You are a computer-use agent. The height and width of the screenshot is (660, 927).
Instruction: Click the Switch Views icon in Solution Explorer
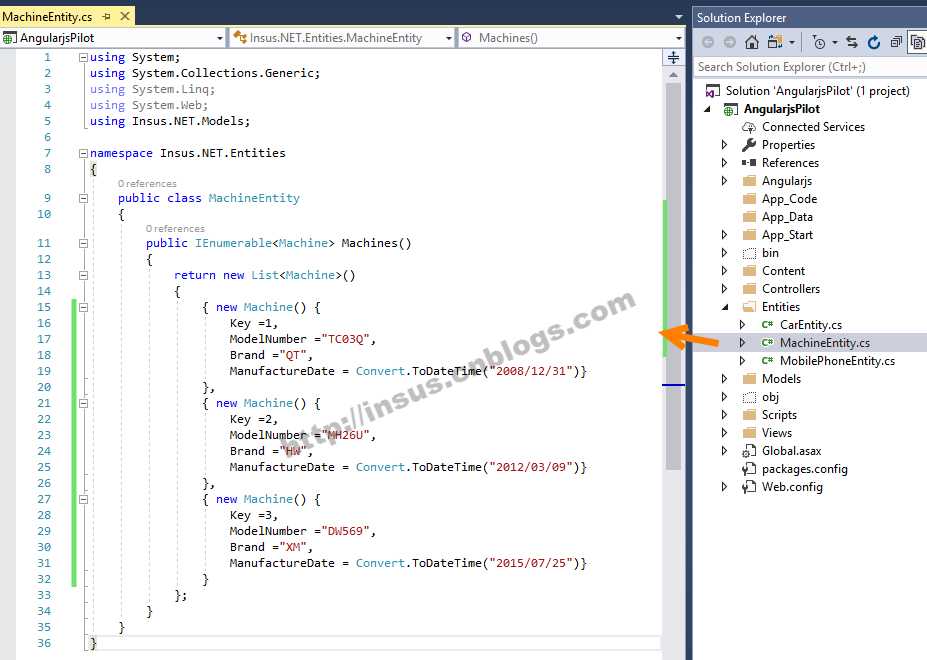[x=774, y=42]
